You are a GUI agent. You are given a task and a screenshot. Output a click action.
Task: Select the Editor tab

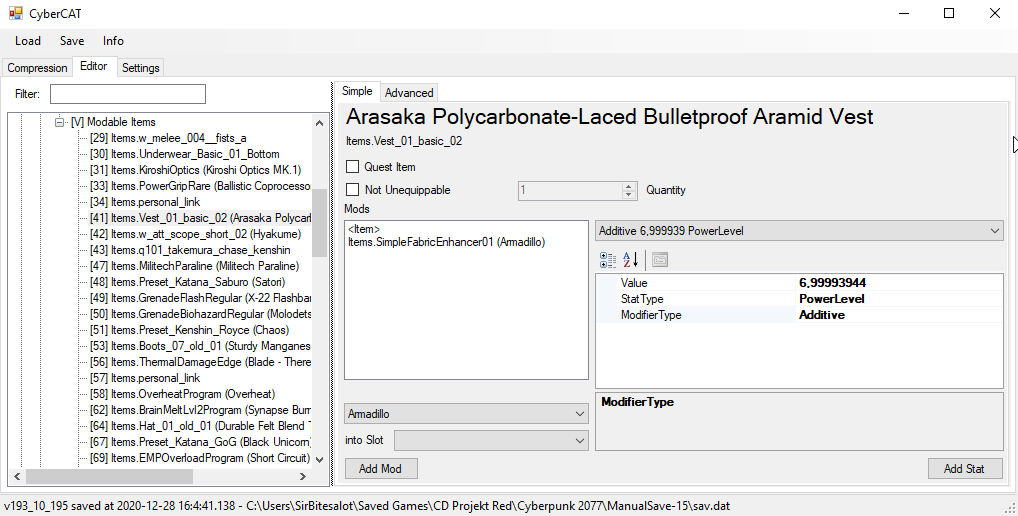tap(93, 66)
